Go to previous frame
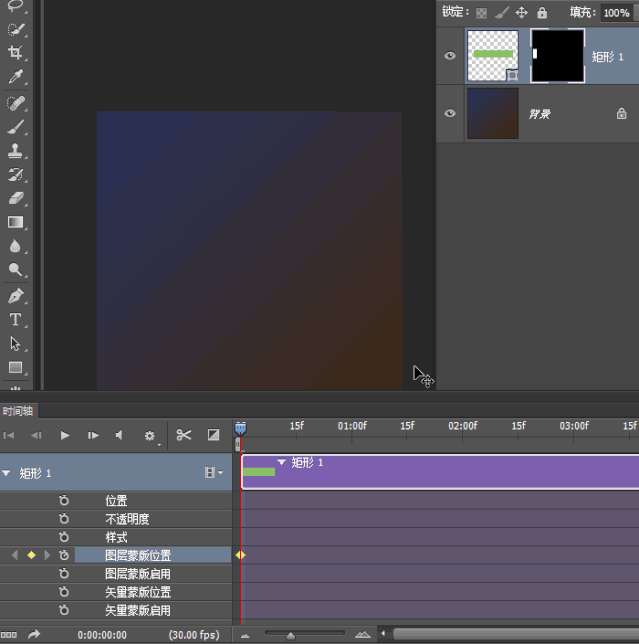The image size is (639, 644). click(x=36, y=435)
